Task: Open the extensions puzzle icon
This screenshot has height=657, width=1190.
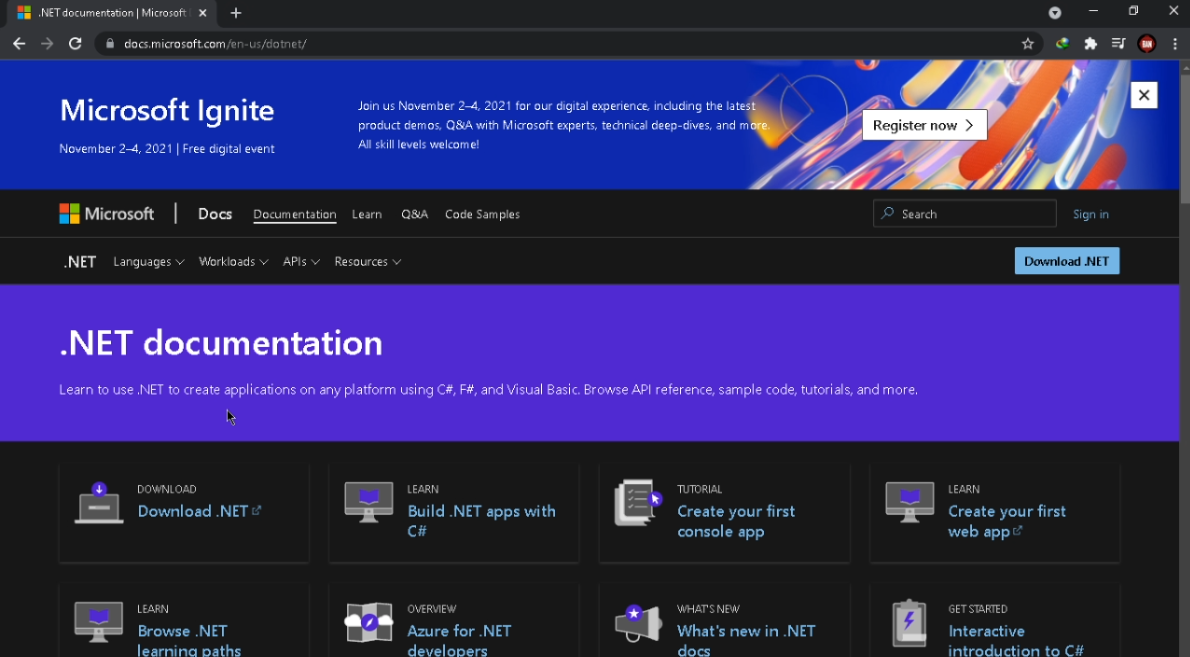Action: pyautogui.click(x=1091, y=44)
